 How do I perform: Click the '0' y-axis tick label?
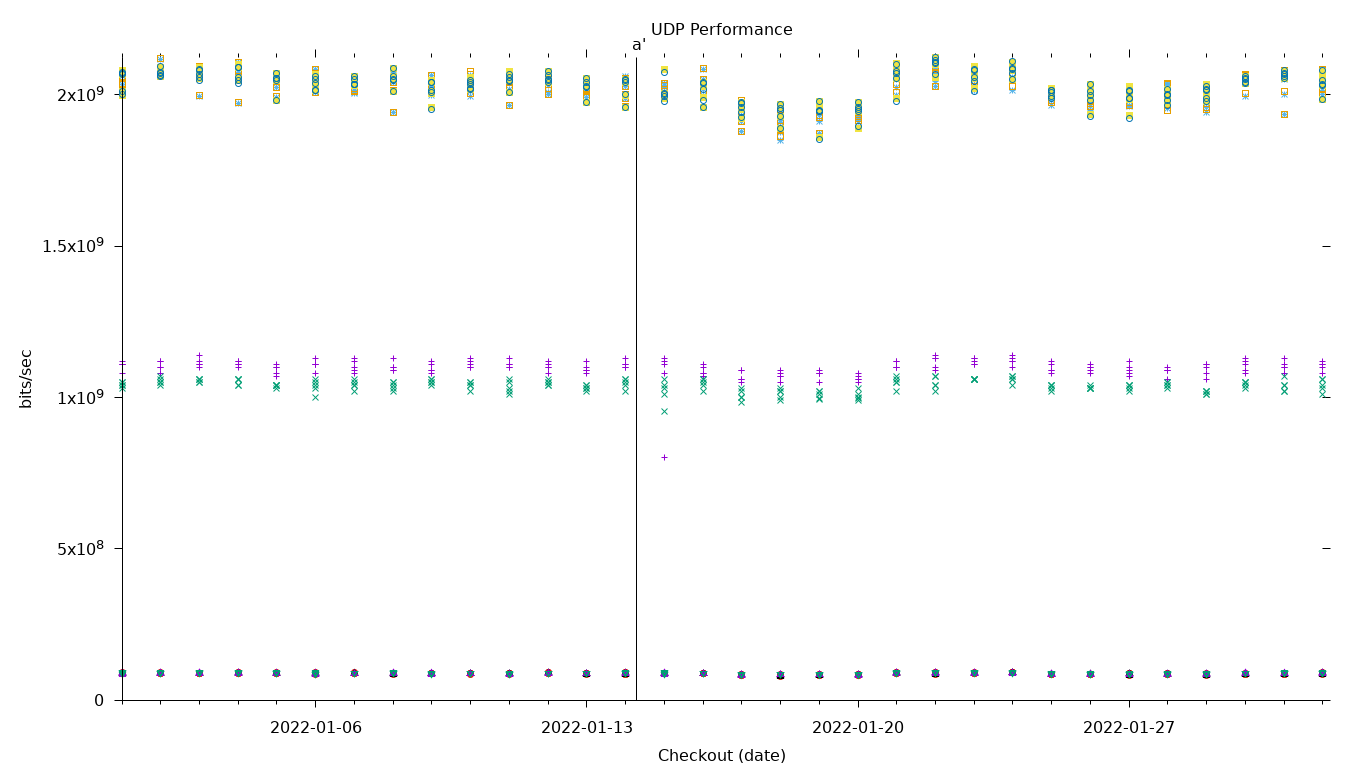99,700
